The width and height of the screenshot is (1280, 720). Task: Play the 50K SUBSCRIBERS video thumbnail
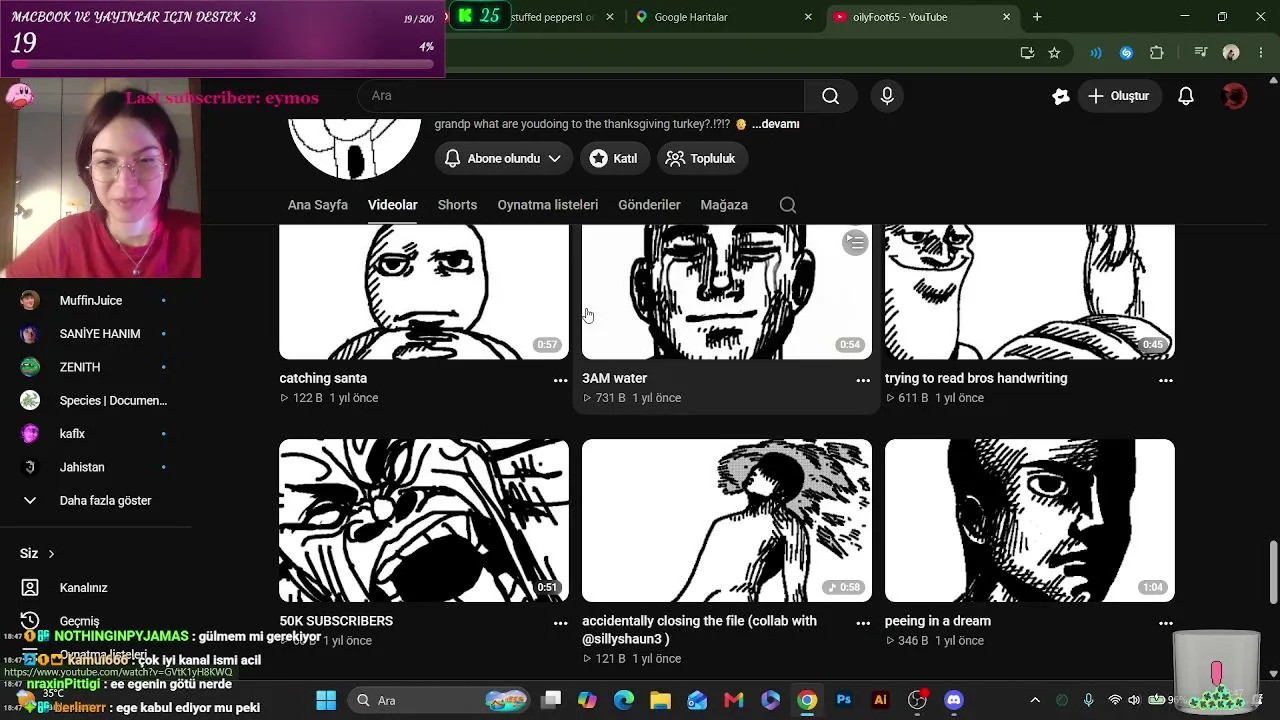point(424,520)
